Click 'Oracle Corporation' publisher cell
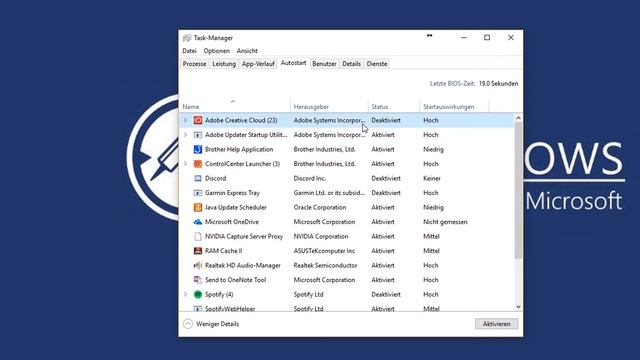The image size is (640, 360). [320, 207]
